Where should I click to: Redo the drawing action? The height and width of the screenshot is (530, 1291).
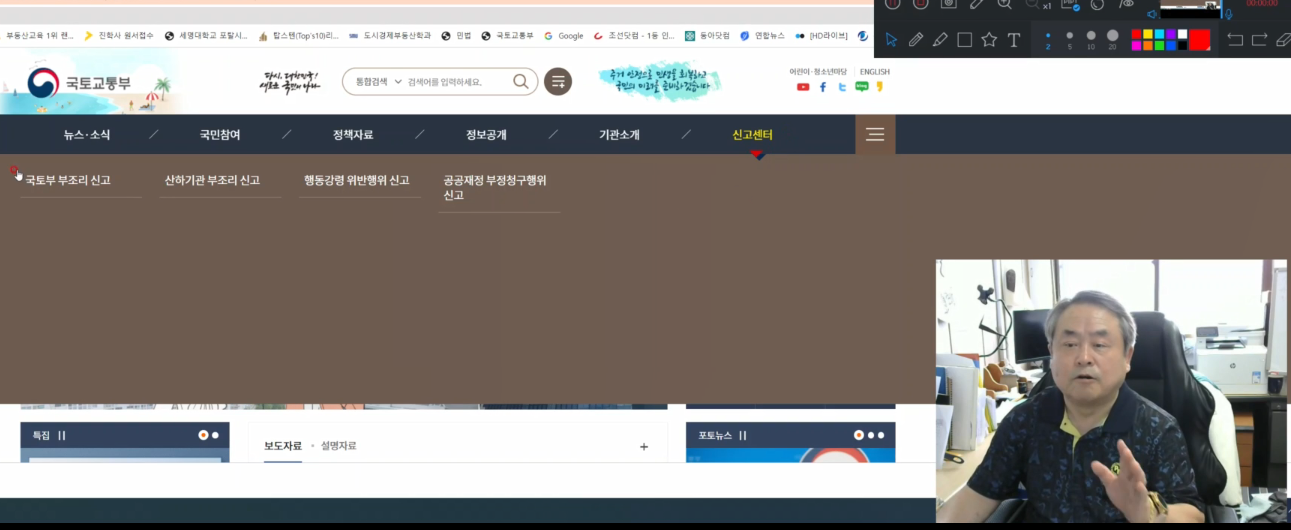coord(1260,40)
